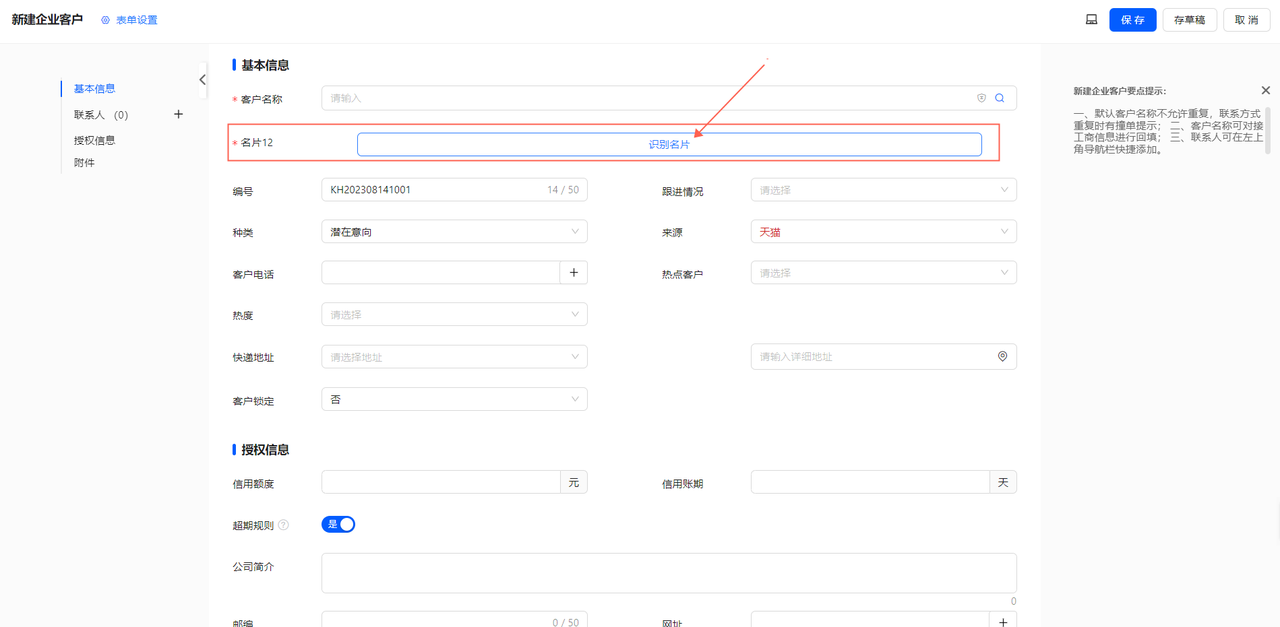Image resolution: width=1280 pixels, height=627 pixels.
Task: Focus the detailed address input field
Action: (x=883, y=356)
